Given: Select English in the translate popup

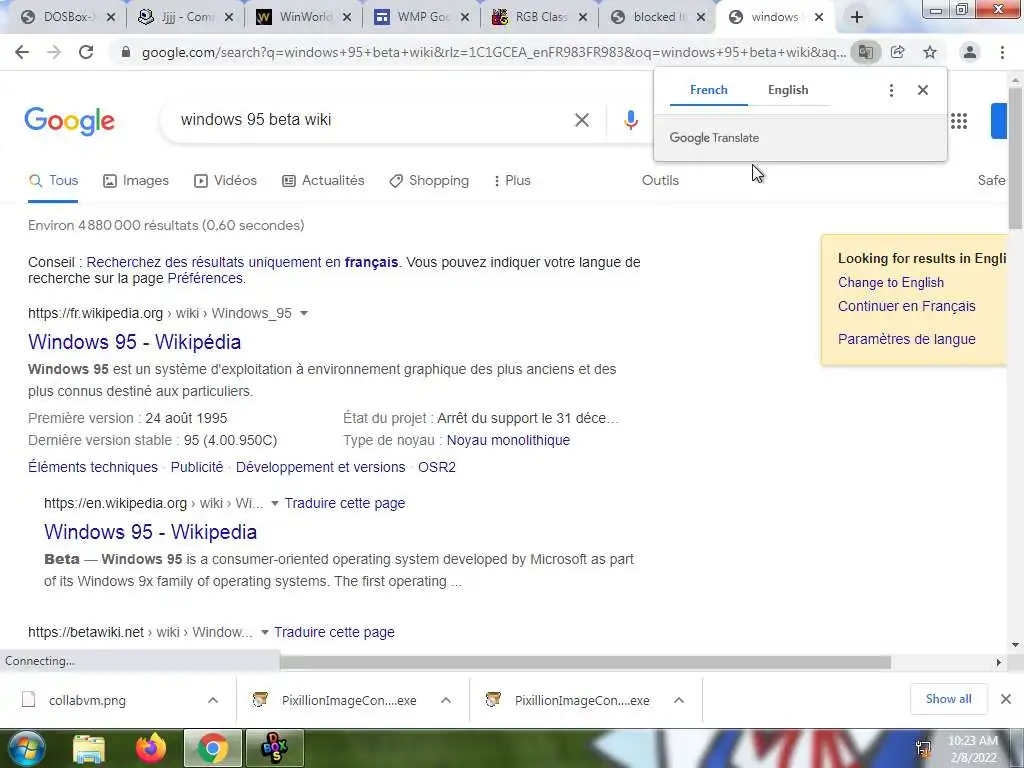Looking at the screenshot, I should [788, 90].
